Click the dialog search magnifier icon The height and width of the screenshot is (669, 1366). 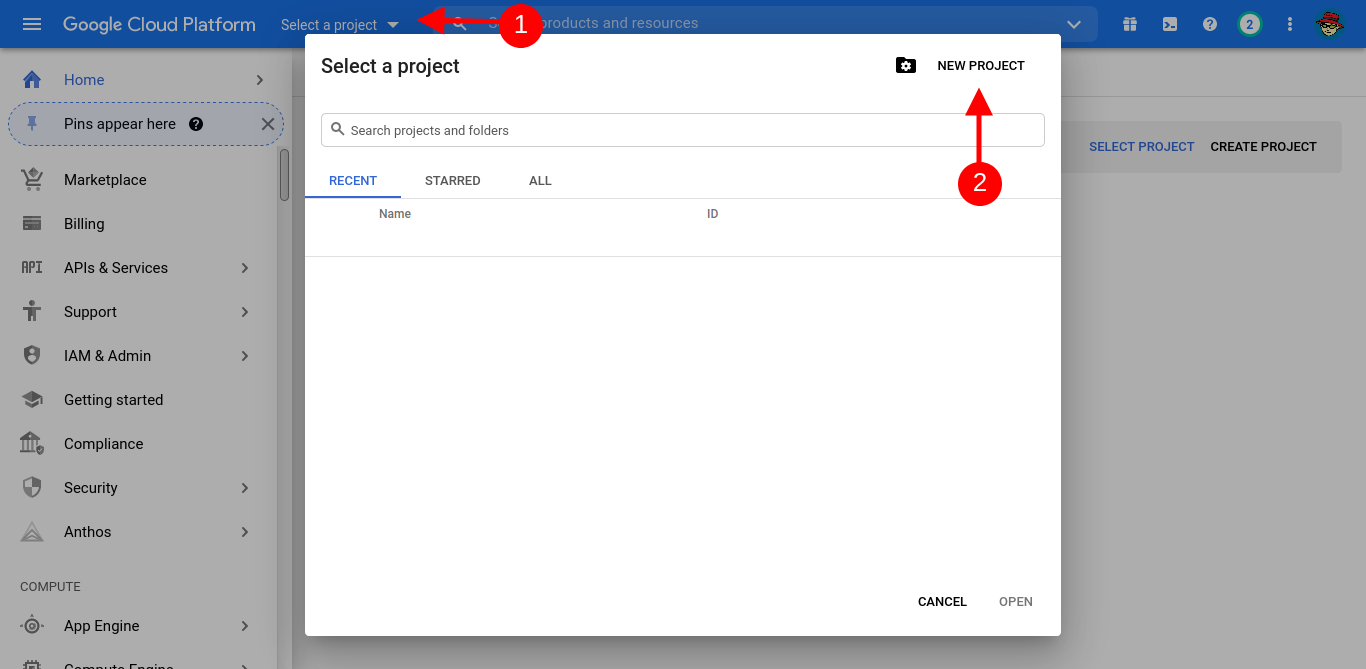(338, 130)
